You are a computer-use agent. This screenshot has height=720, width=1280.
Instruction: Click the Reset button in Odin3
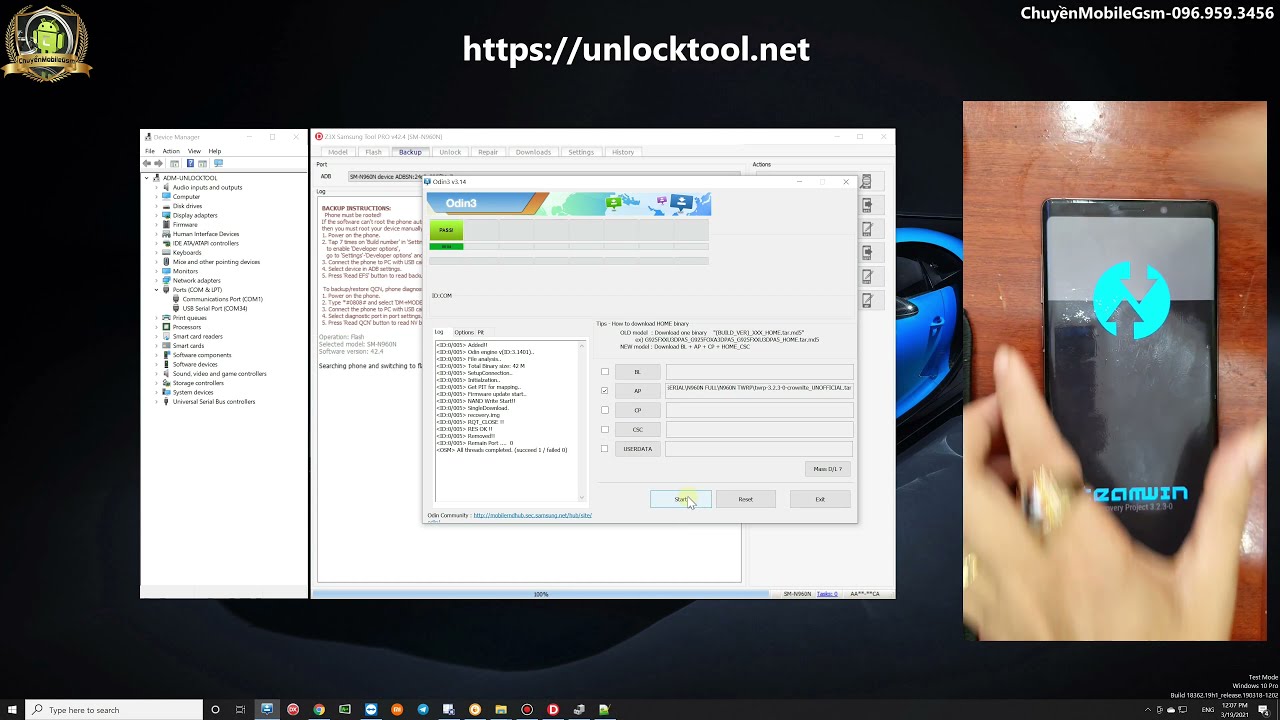pos(745,499)
